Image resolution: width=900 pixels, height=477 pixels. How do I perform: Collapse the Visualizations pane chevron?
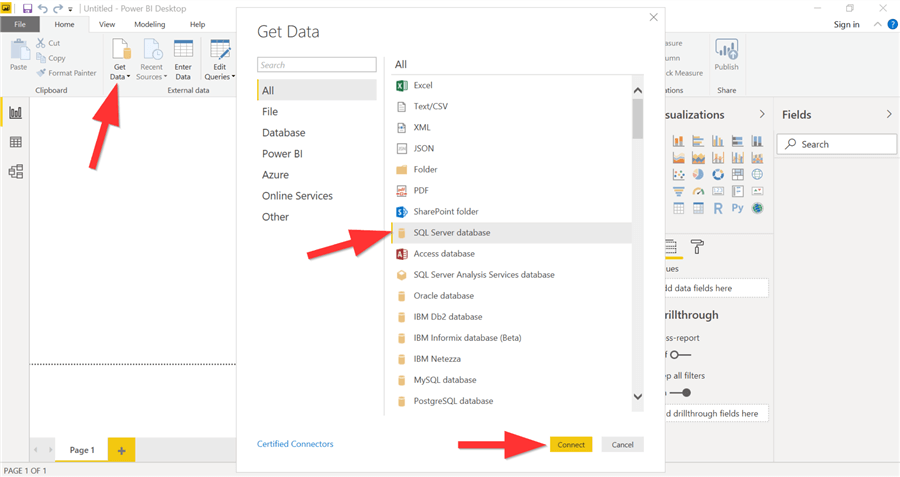click(x=762, y=114)
